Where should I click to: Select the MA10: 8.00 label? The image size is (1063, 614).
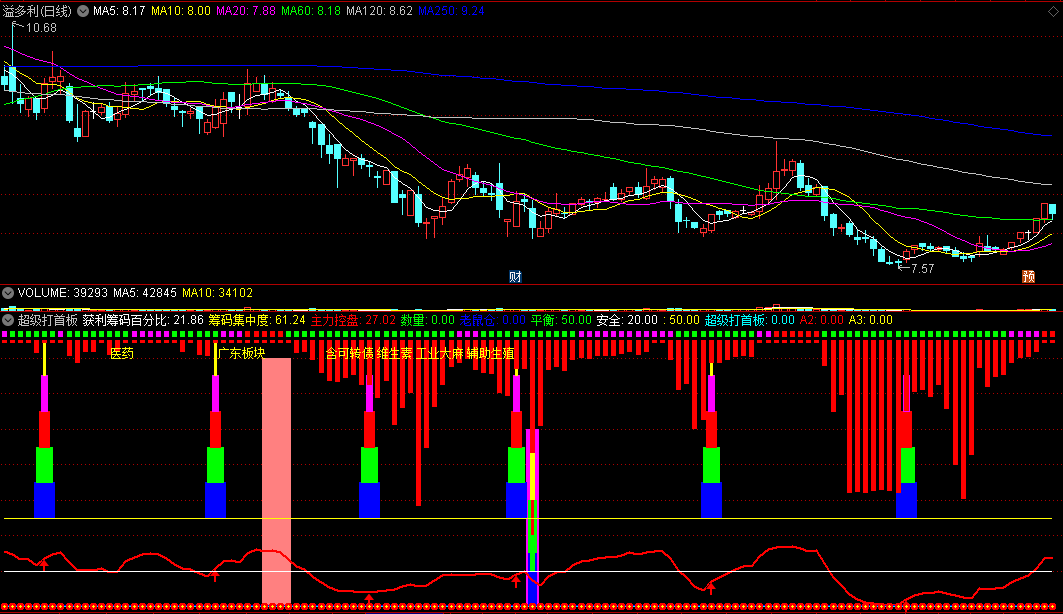tap(181, 11)
